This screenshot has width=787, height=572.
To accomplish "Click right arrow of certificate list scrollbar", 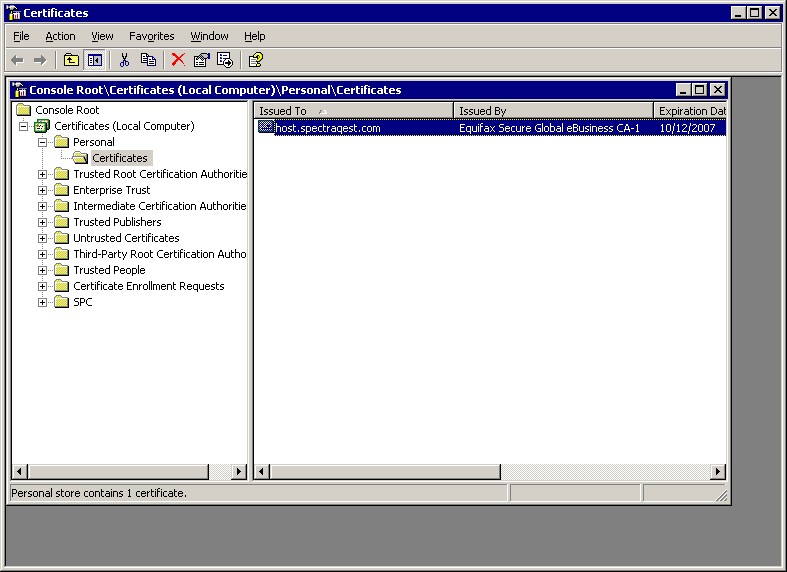I will pyautogui.click(x=717, y=472).
